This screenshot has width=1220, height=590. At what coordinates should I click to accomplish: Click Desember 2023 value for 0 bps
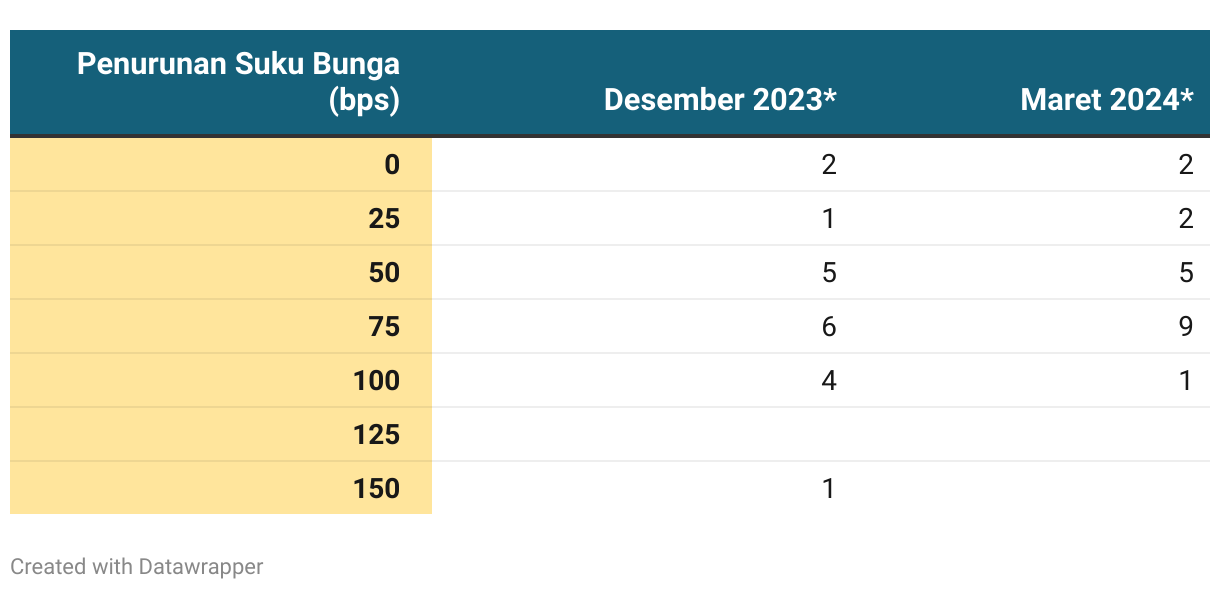828,165
